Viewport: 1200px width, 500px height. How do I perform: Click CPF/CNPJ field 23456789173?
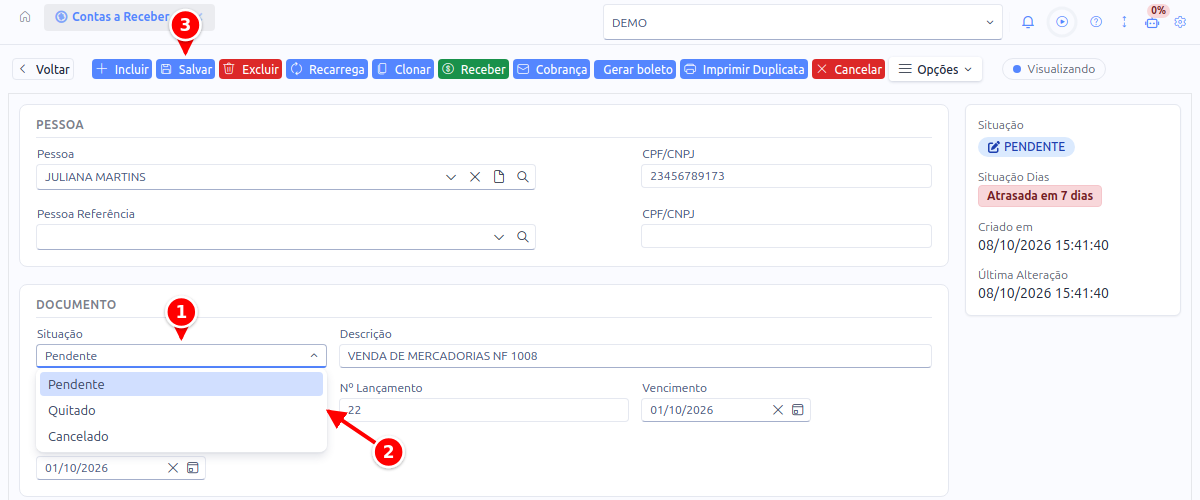tap(786, 176)
